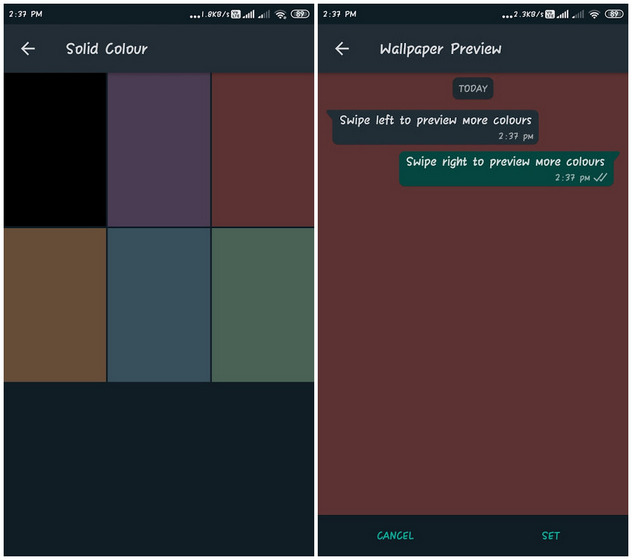Tap the 2:37 PM clock on left screen

pyautogui.click(x=25, y=14)
